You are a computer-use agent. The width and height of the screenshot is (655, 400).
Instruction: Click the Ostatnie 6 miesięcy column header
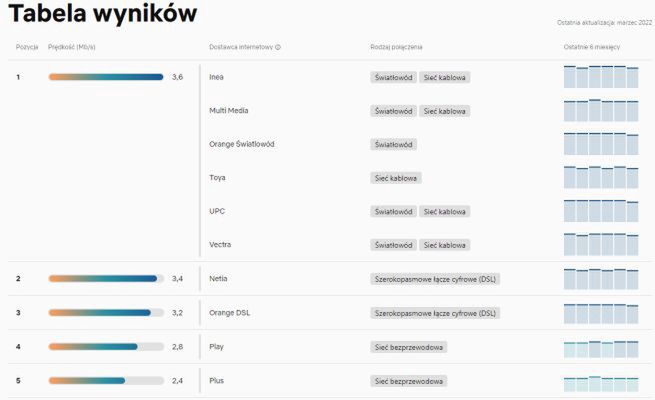pyautogui.click(x=591, y=47)
